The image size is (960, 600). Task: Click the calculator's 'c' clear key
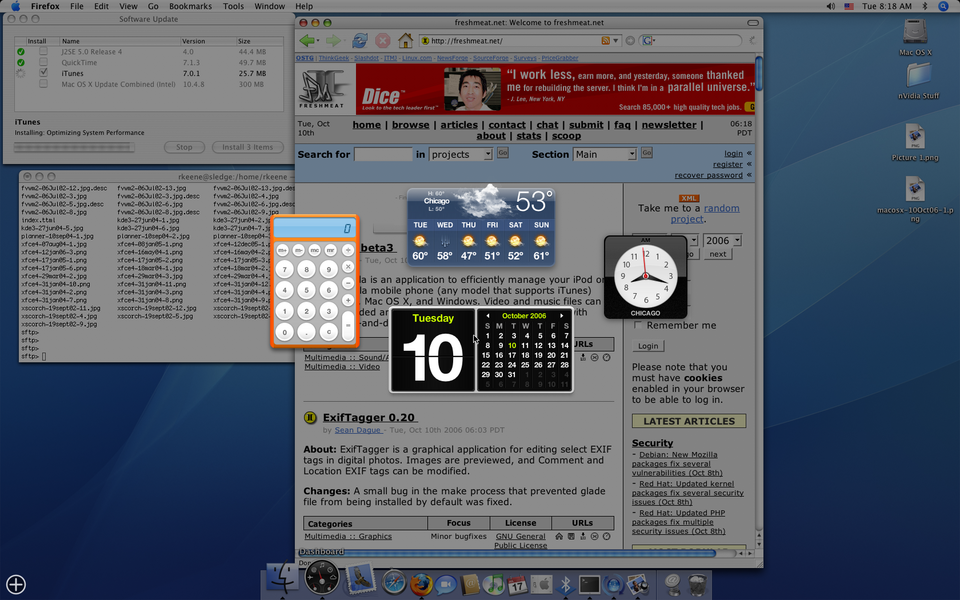tap(329, 332)
